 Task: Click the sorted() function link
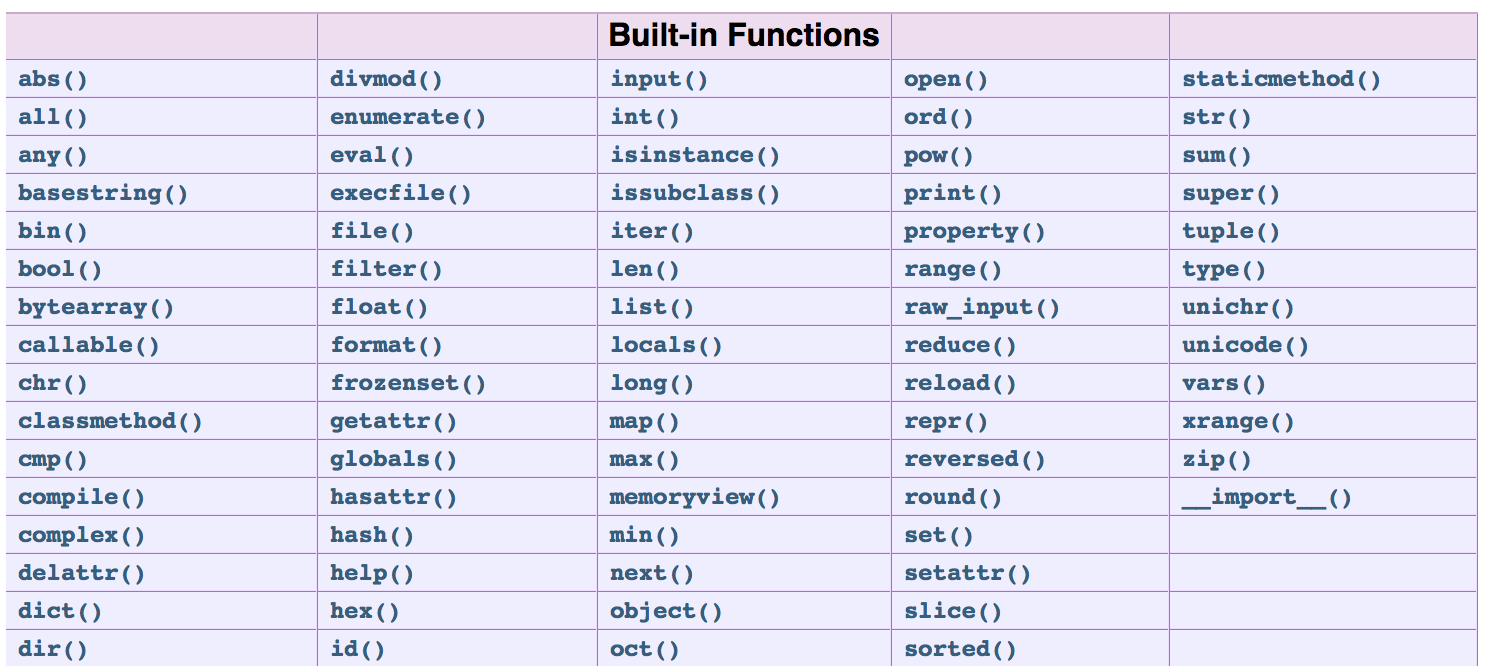point(960,650)
